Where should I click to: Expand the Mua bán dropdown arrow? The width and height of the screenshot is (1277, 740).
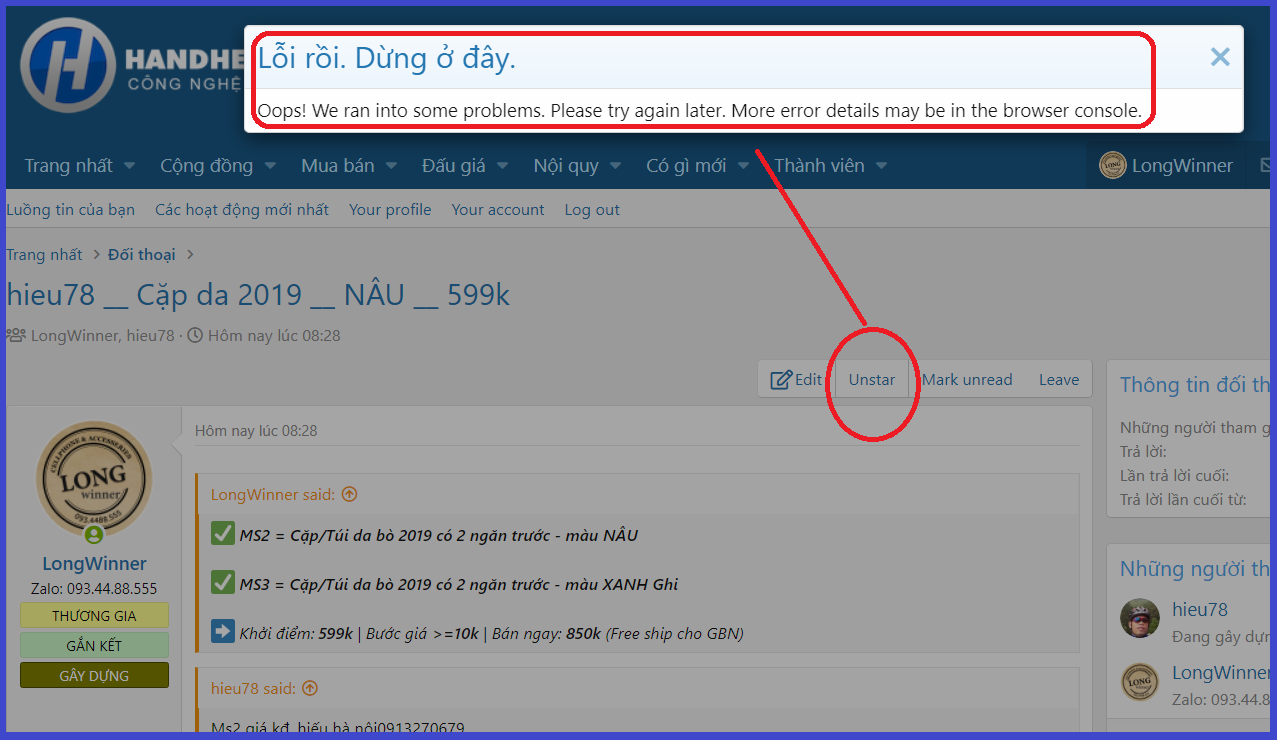point(390,166)
